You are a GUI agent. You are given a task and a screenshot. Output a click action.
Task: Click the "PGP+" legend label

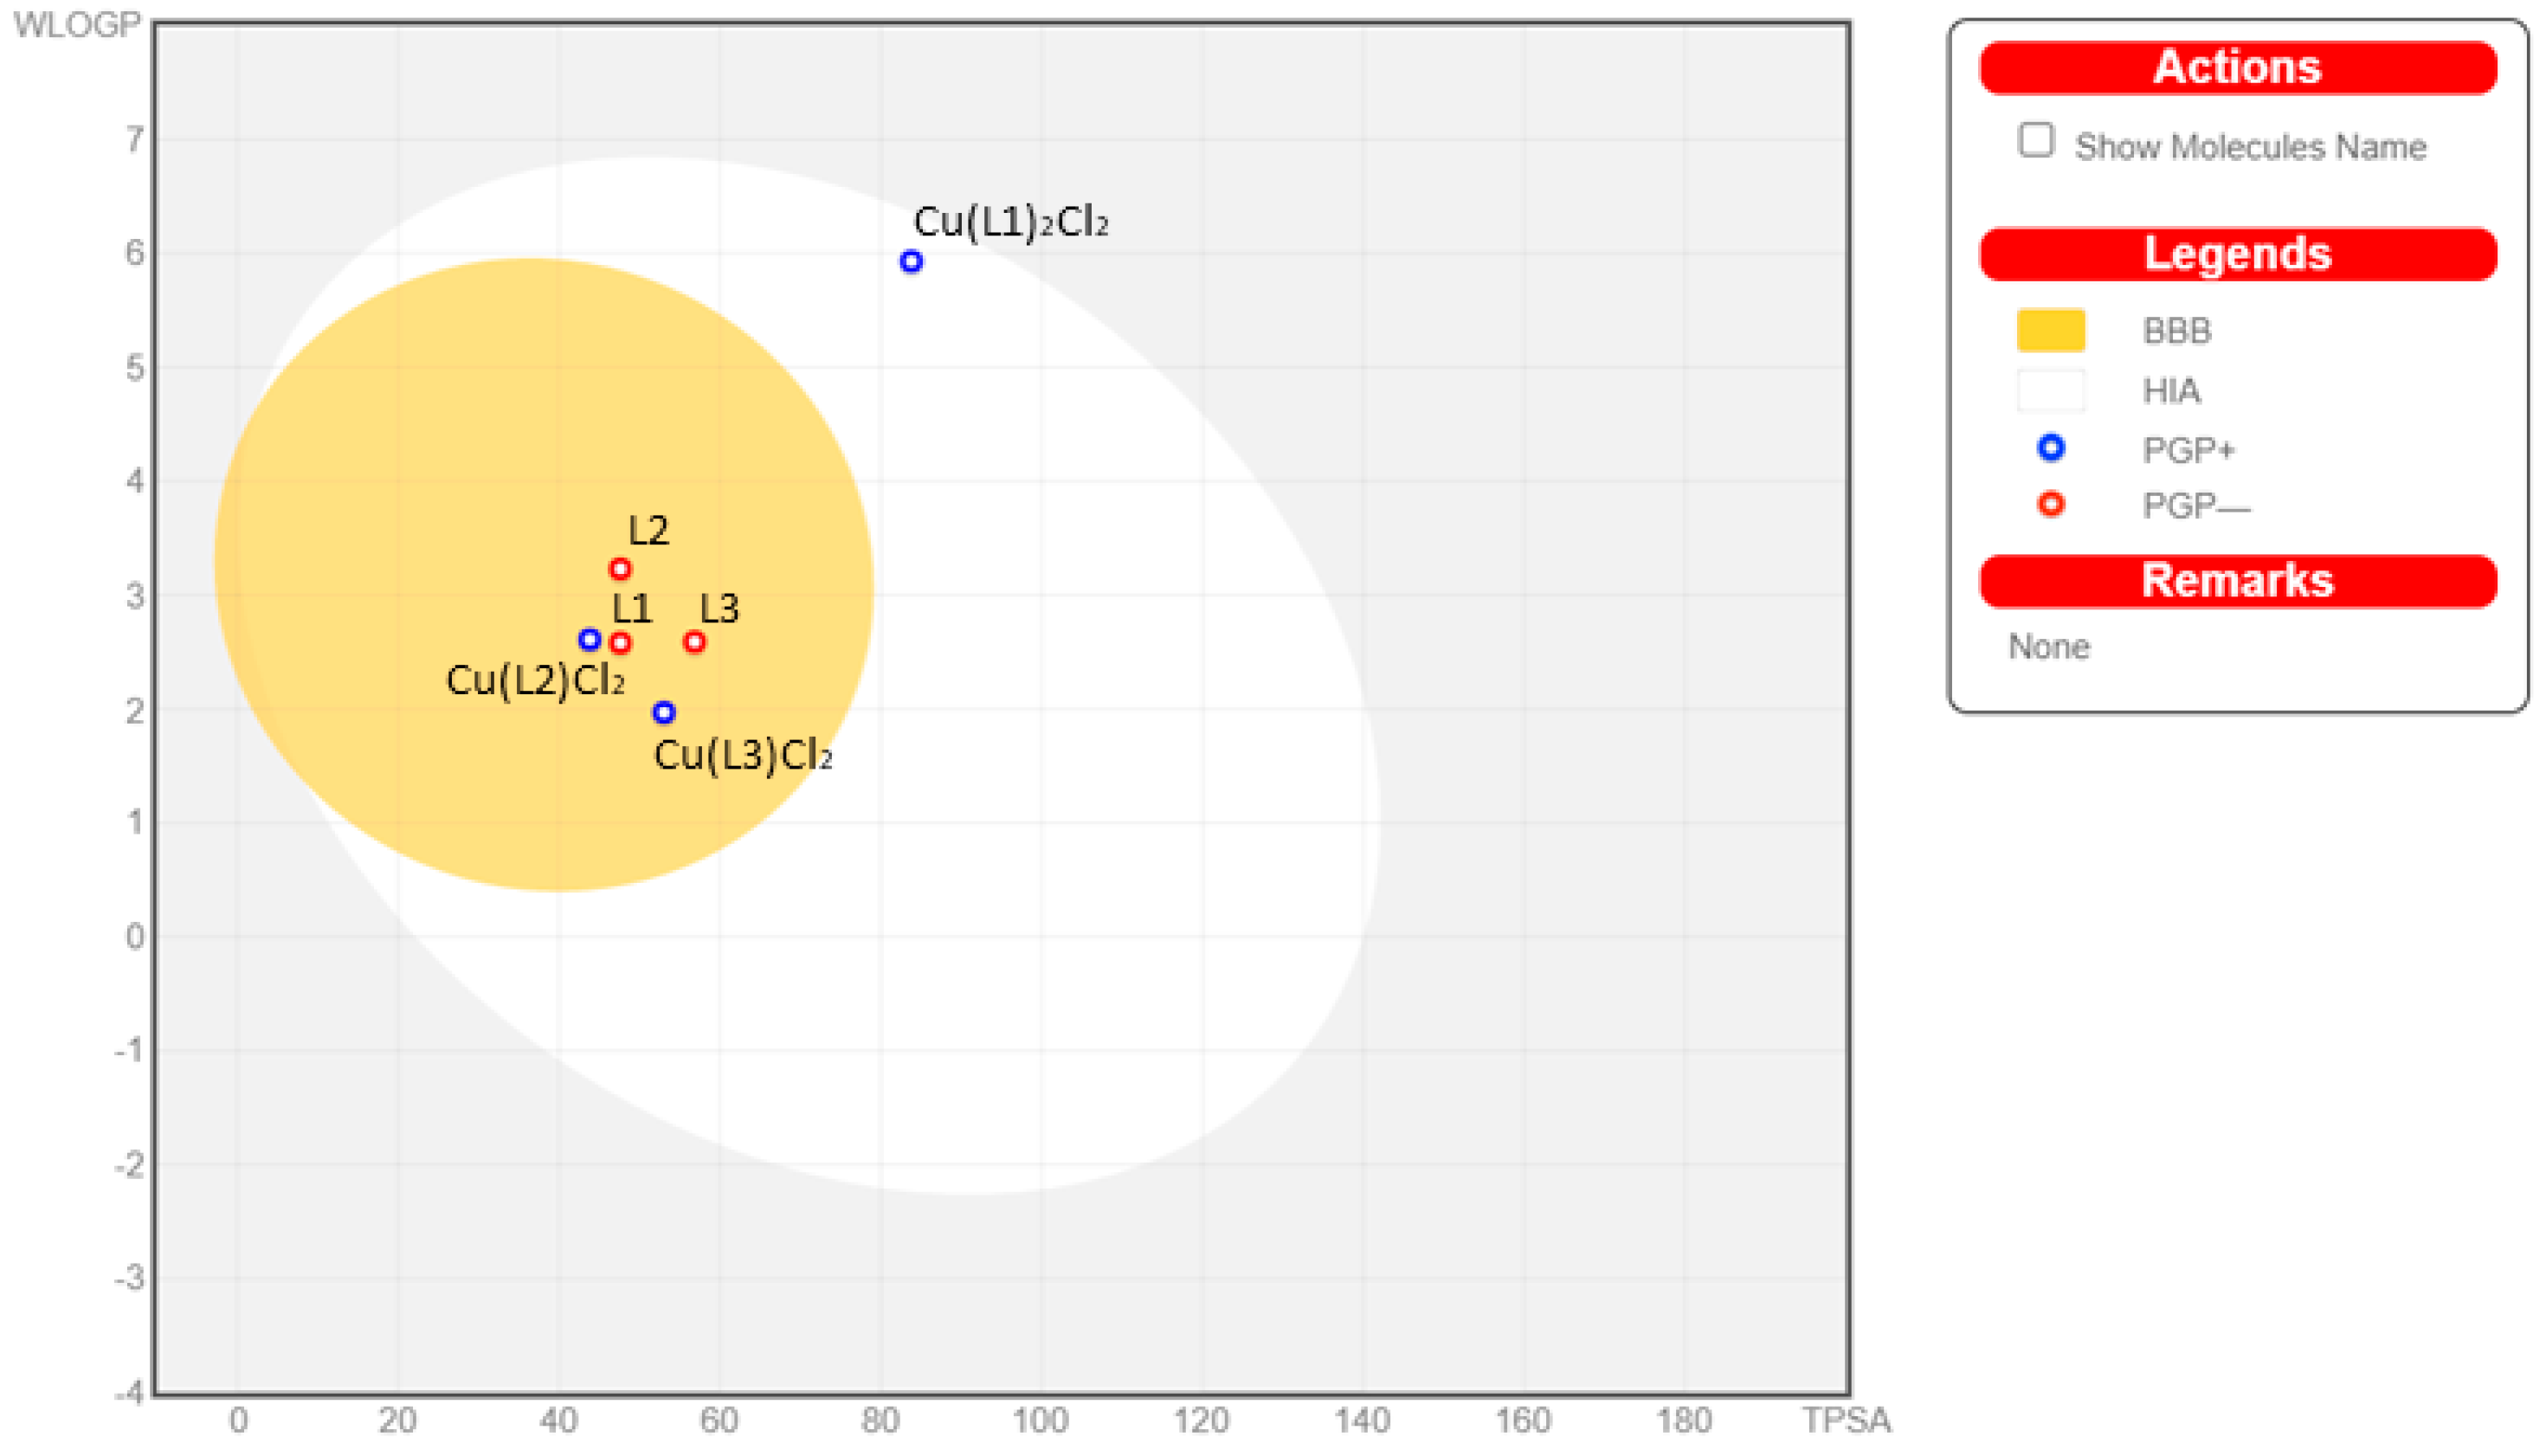[2188, 450]
